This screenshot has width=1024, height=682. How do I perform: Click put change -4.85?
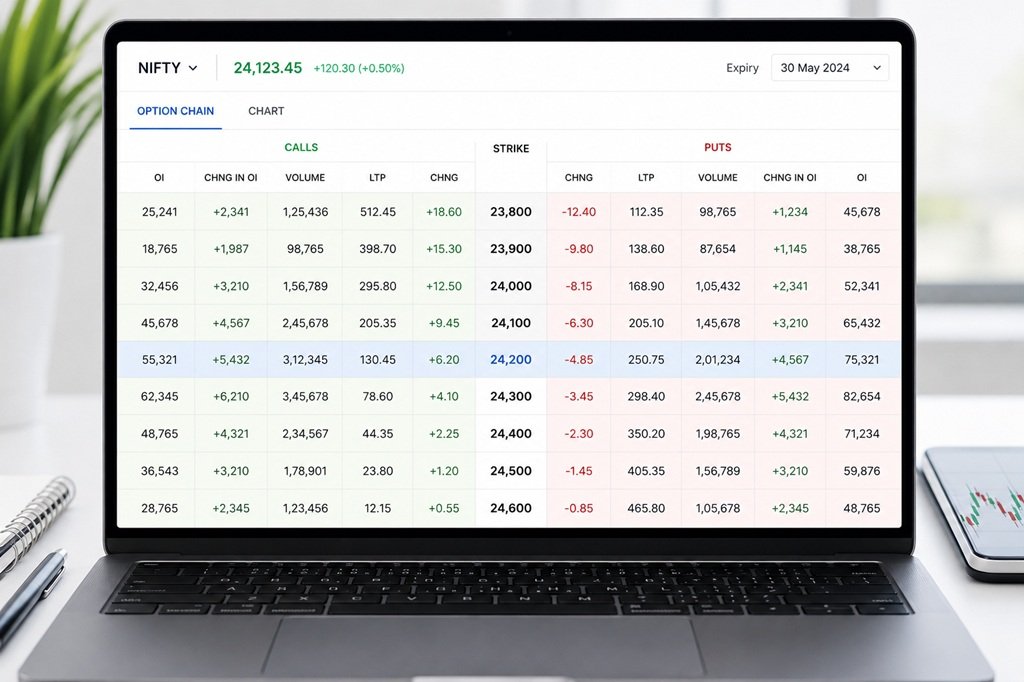(x=579, y=359)
